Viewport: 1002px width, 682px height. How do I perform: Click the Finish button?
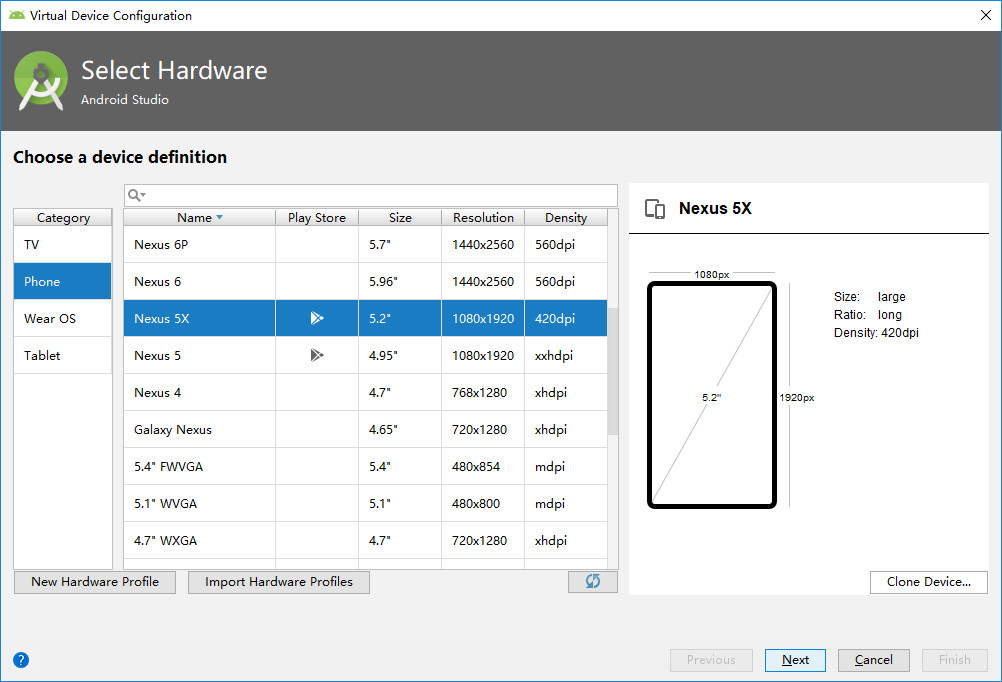[955, 660]
